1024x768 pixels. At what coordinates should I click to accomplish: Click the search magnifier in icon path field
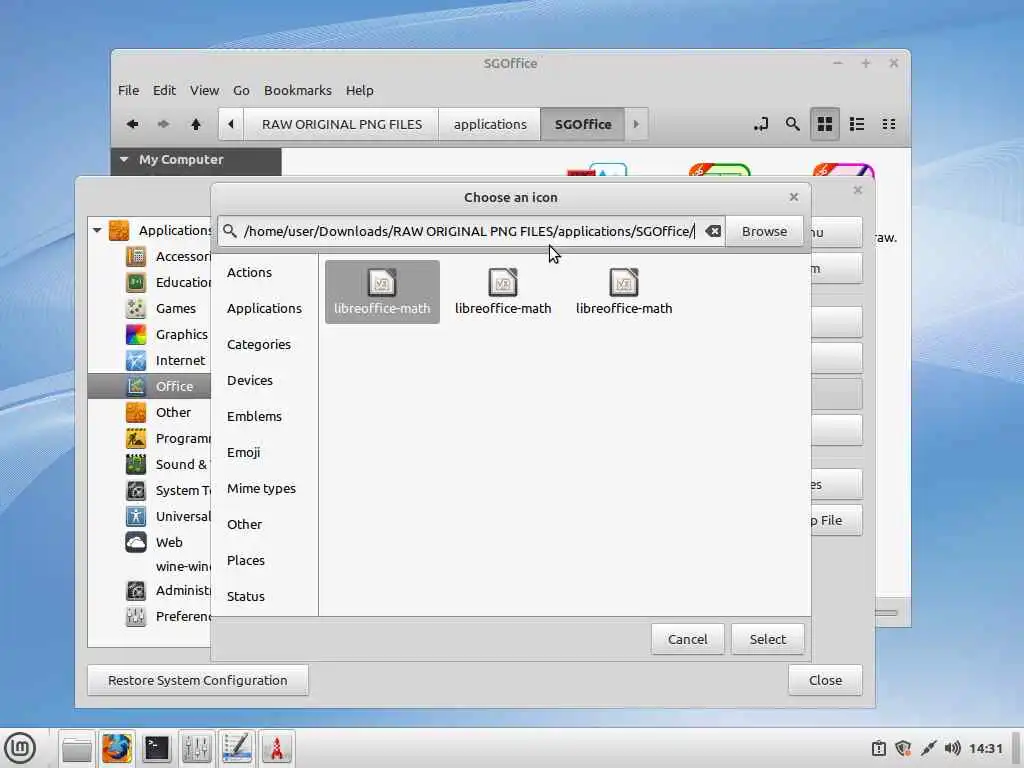[229, 231]
